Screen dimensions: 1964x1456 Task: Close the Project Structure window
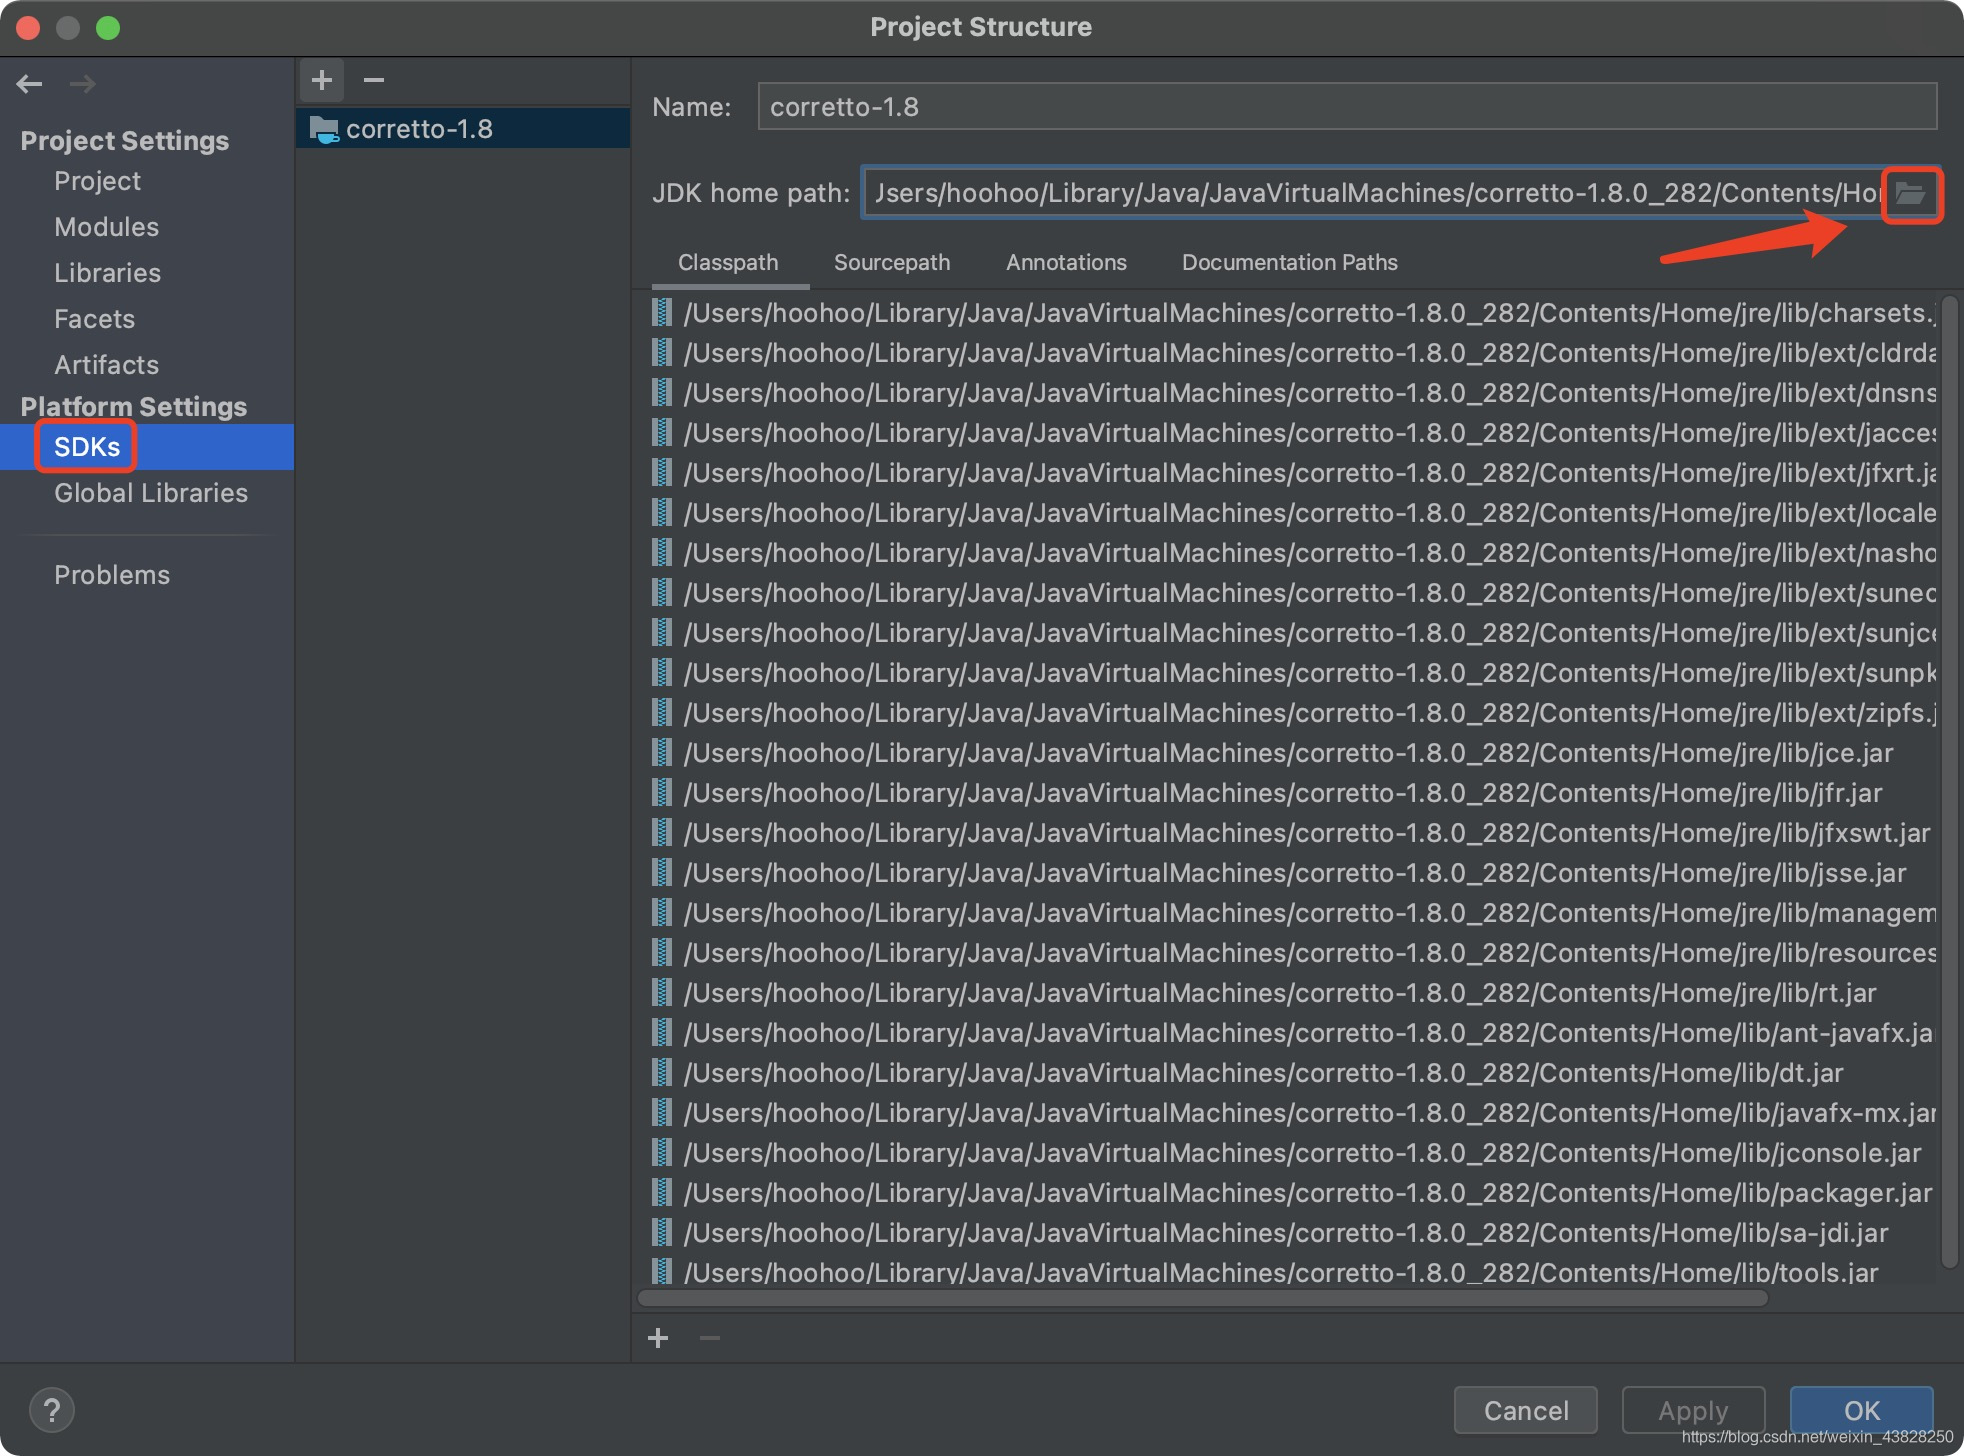click(x=28, y=28)
